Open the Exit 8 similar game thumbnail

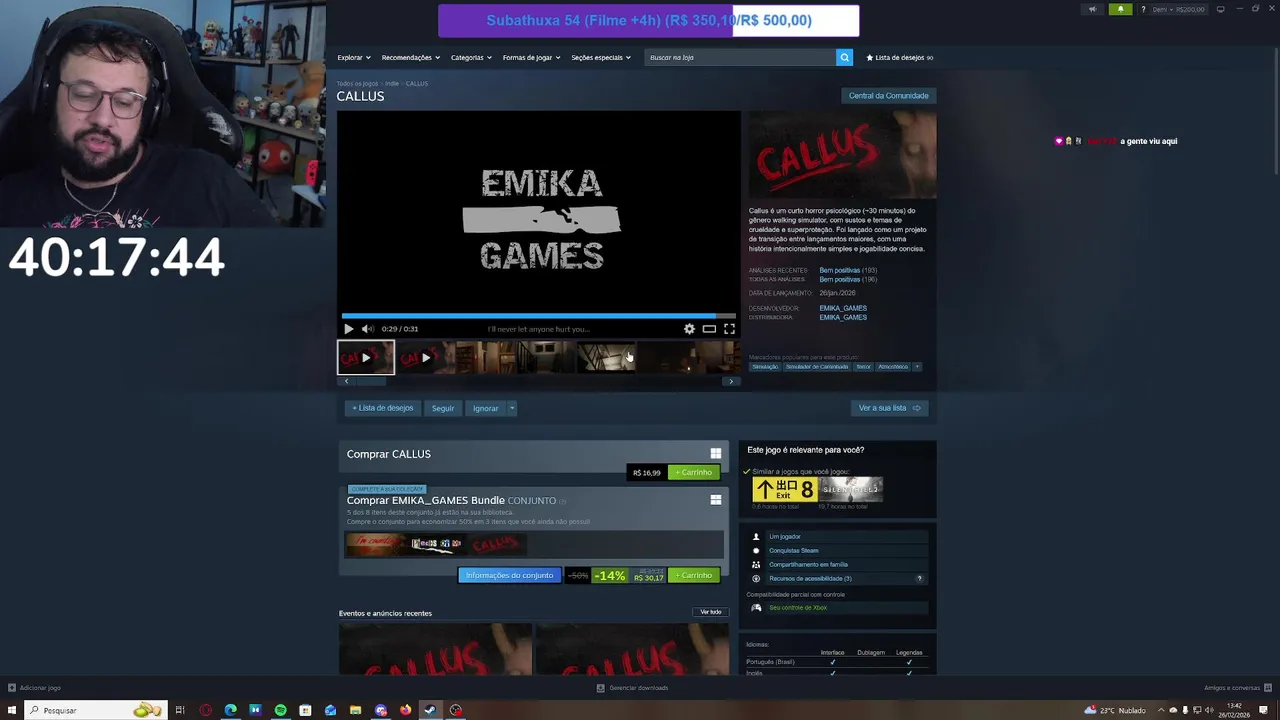point(784,489)
